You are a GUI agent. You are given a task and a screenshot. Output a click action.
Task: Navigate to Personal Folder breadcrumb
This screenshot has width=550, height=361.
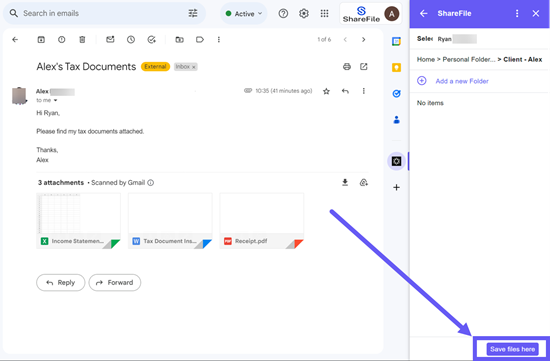pyautogui.click(x=469, y=60)
